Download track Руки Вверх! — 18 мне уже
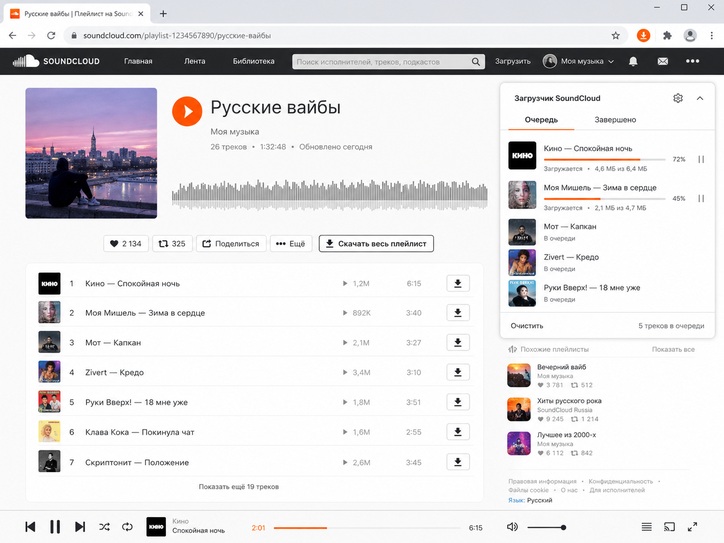This screenshot has width=724, height=543. click(x=458, y=402)
